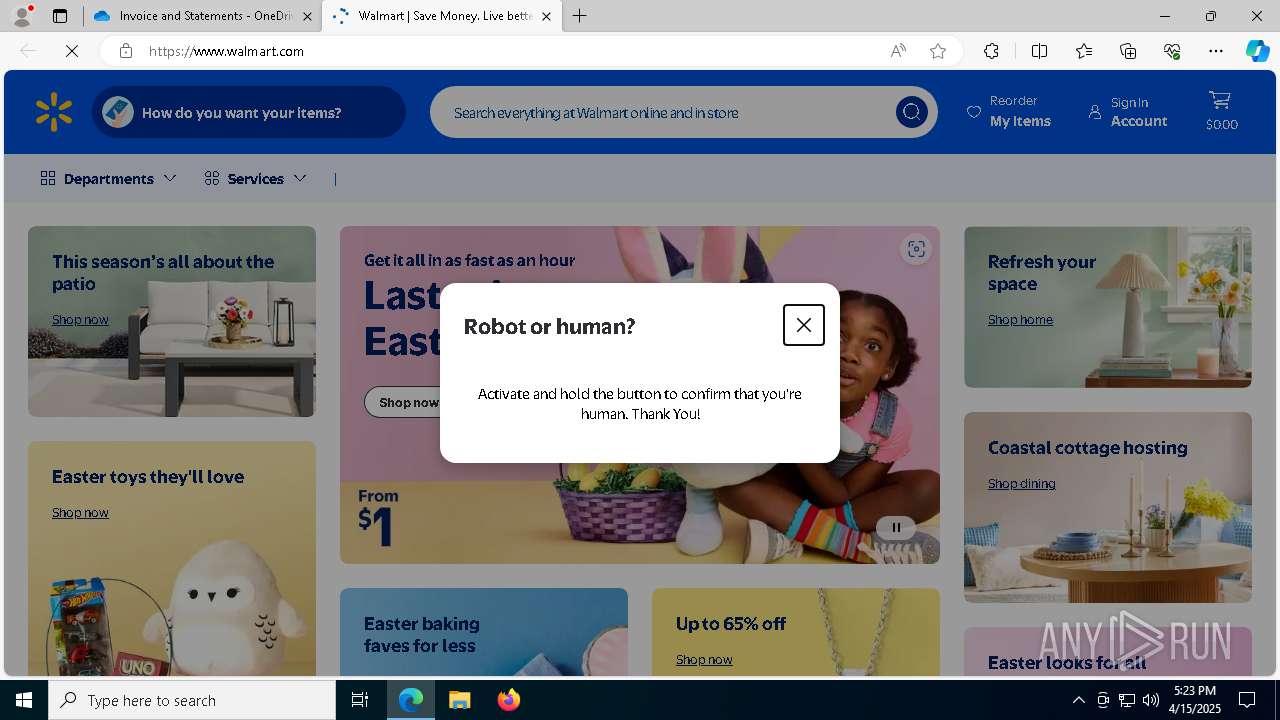Show hidden system tray icons
Viewport: 1280px width, 720px height.
click(x=1078, y=700)
